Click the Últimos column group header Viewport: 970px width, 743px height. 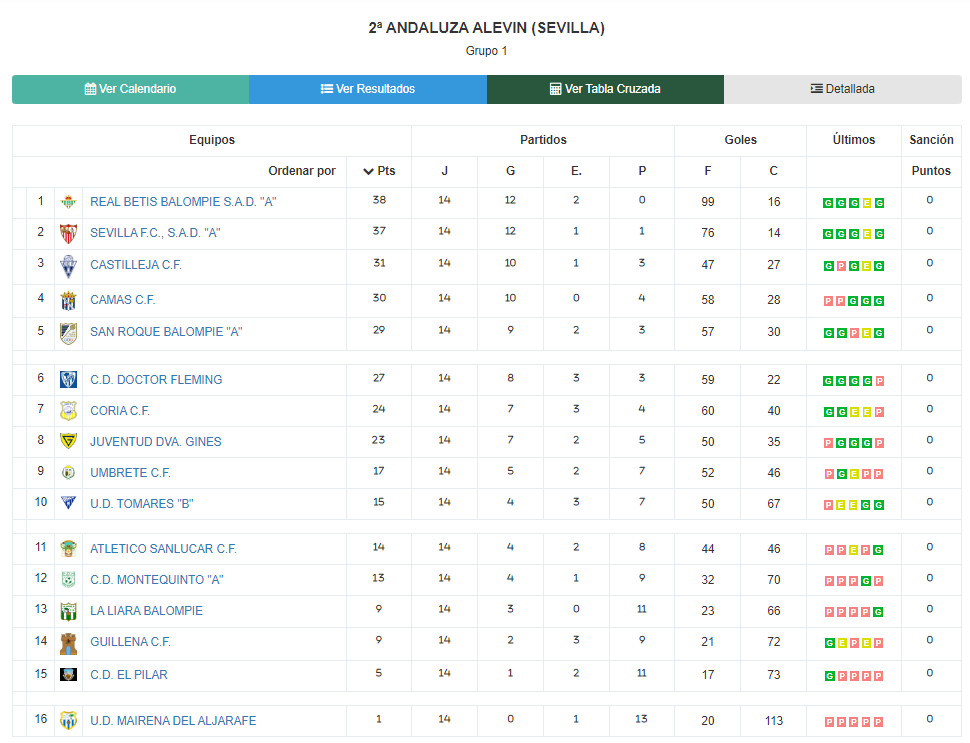[854, 140]
